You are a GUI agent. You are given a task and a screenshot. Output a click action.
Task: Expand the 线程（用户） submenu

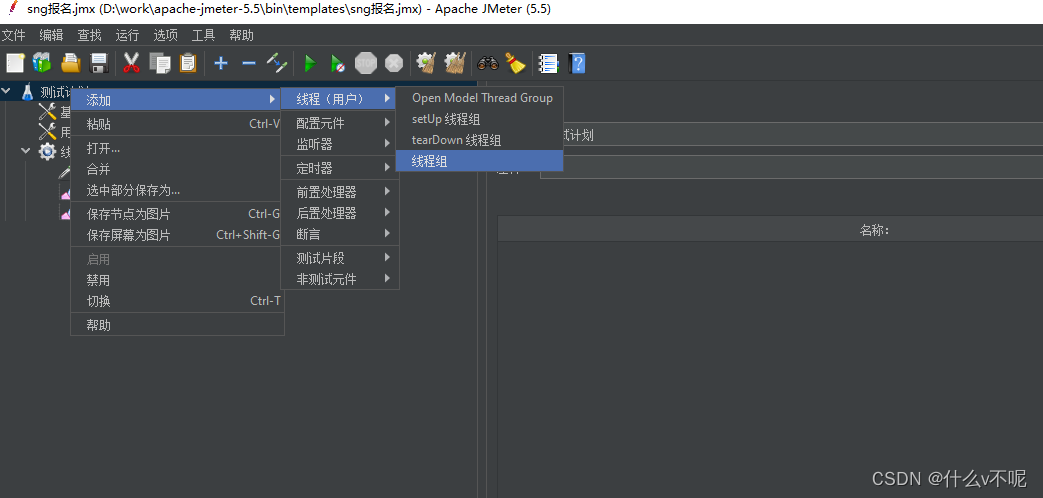coord(339,99)
